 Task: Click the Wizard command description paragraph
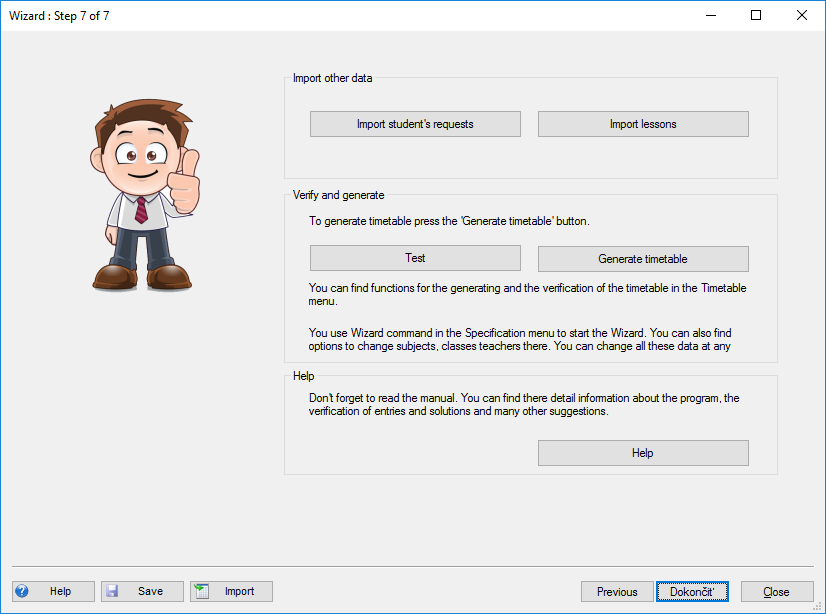coord(526,340)
